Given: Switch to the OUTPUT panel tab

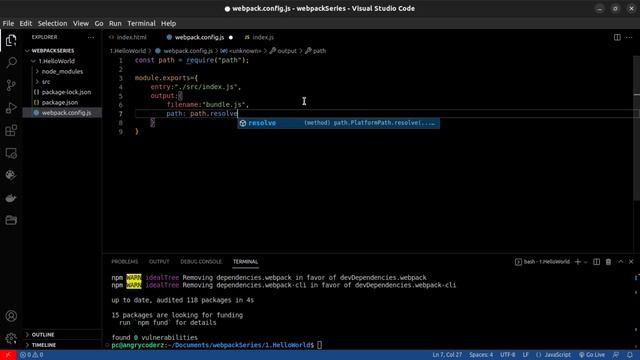Looking at the screenshot, I should 159,262.
